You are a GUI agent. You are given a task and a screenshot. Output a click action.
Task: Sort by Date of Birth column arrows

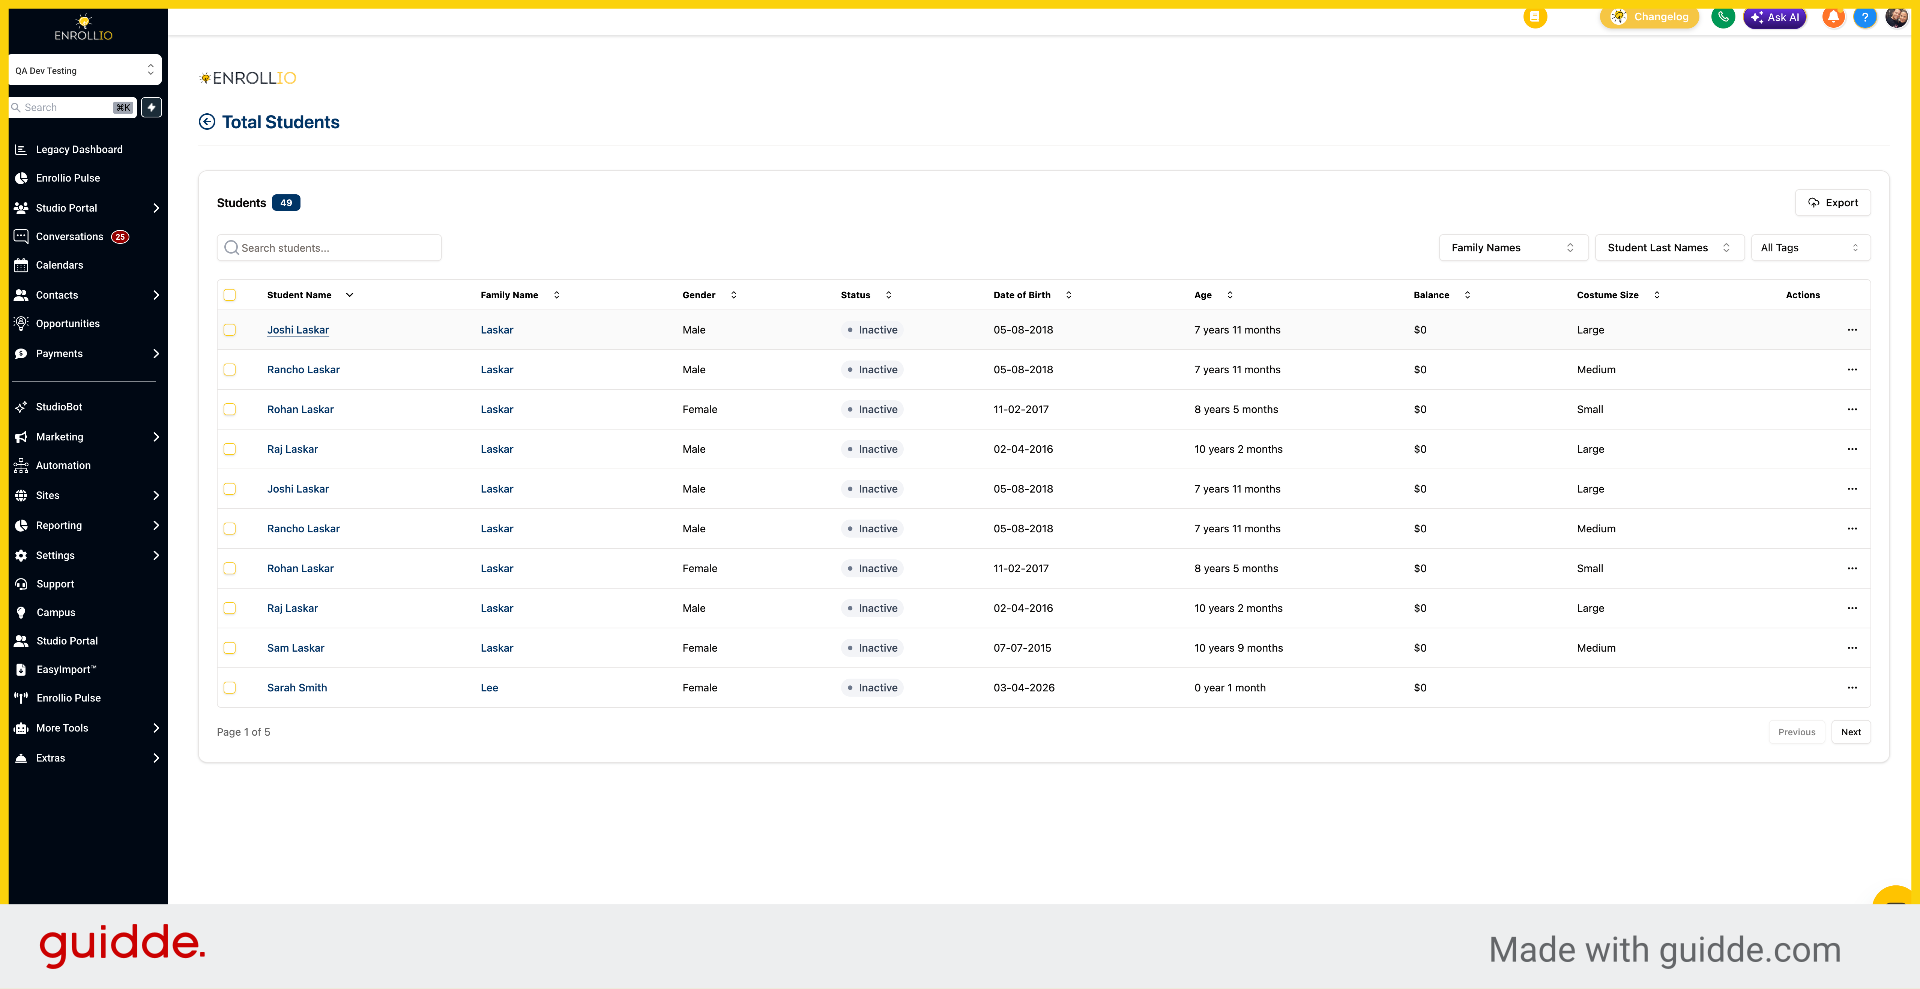[1069, 295]
